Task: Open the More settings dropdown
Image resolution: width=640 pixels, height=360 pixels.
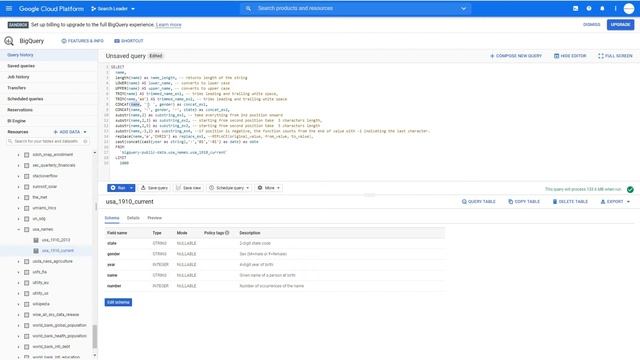Action: point(269,188)
